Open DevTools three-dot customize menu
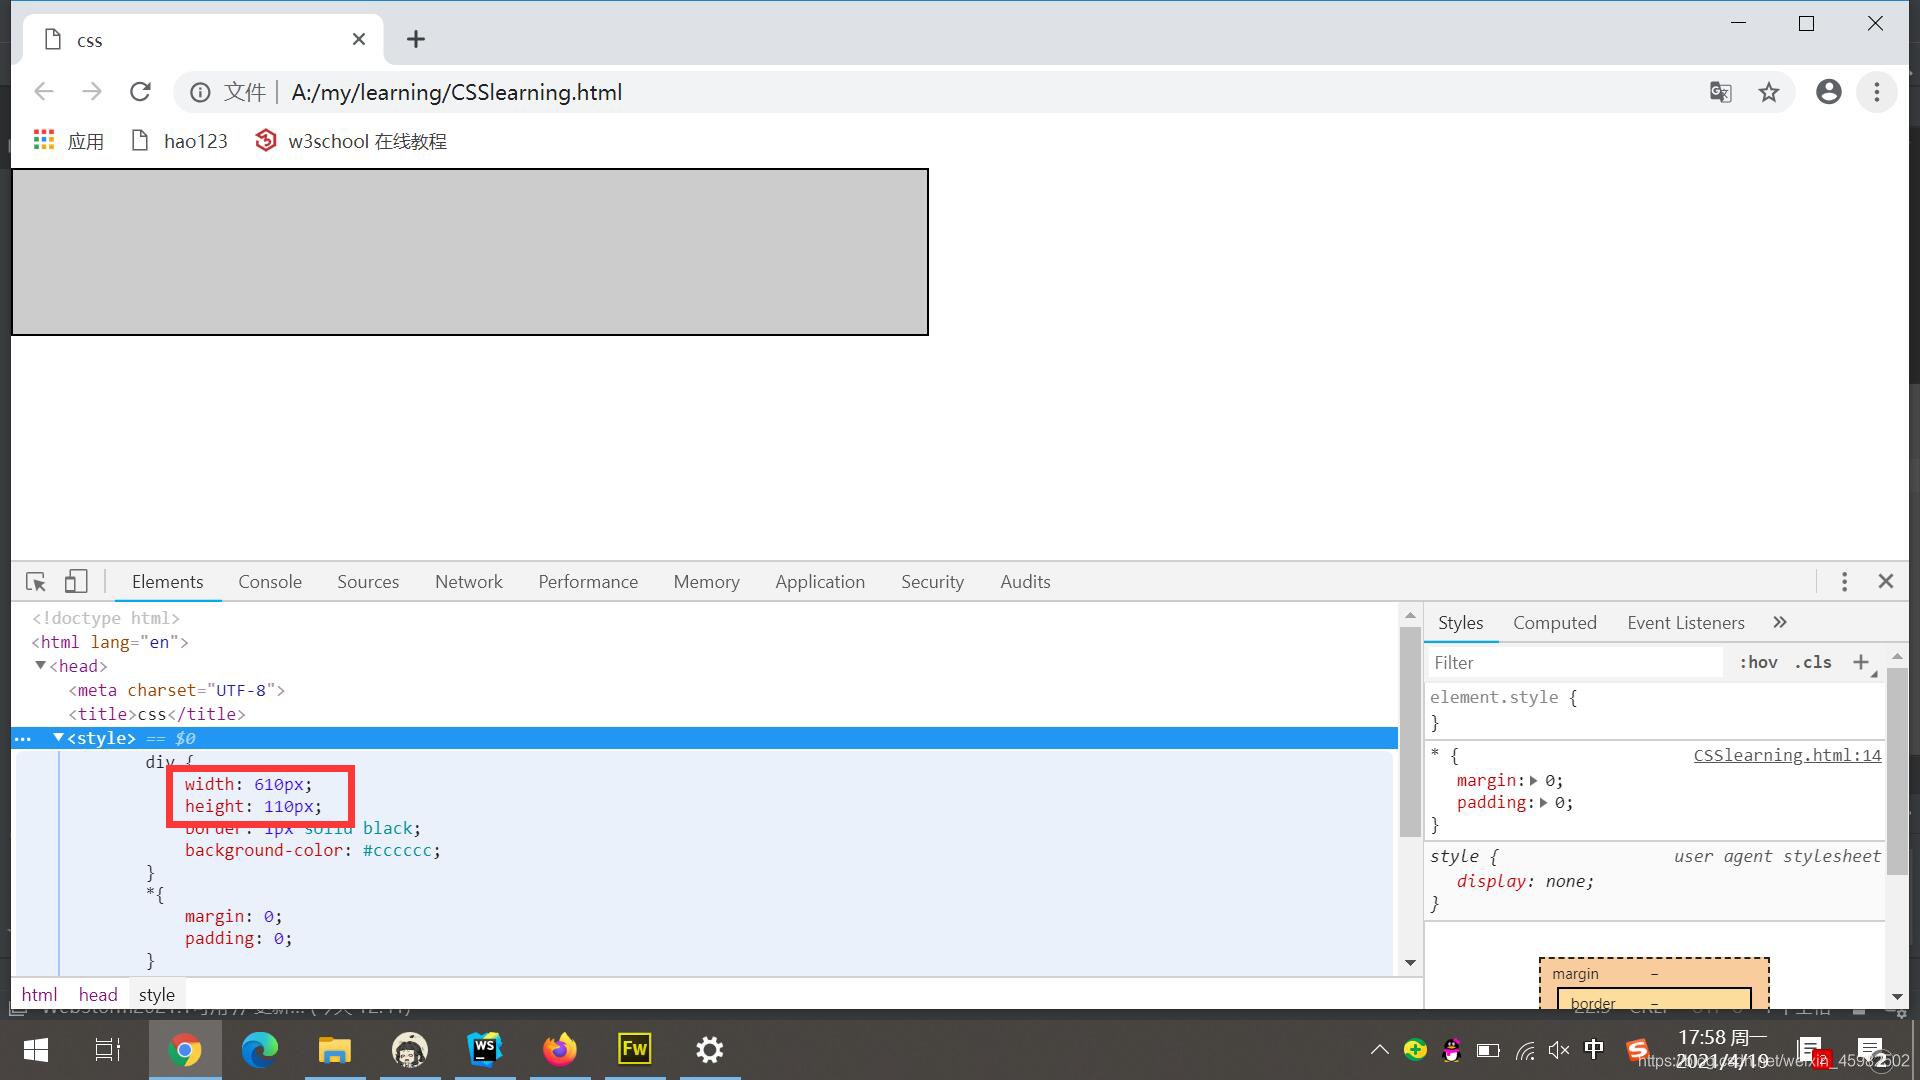Image resolution: width=1920 pixels, height=1080 pixels. coord(1845,582)
